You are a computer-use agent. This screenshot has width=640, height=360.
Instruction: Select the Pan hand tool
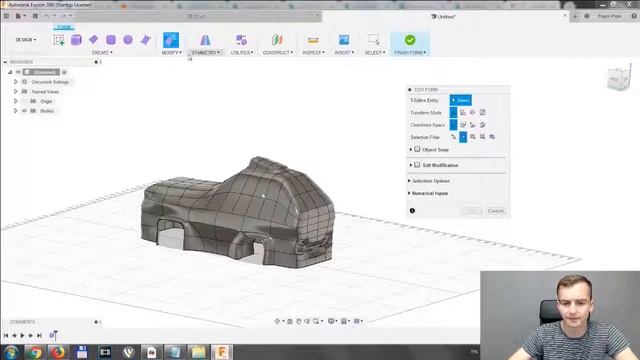299,321
